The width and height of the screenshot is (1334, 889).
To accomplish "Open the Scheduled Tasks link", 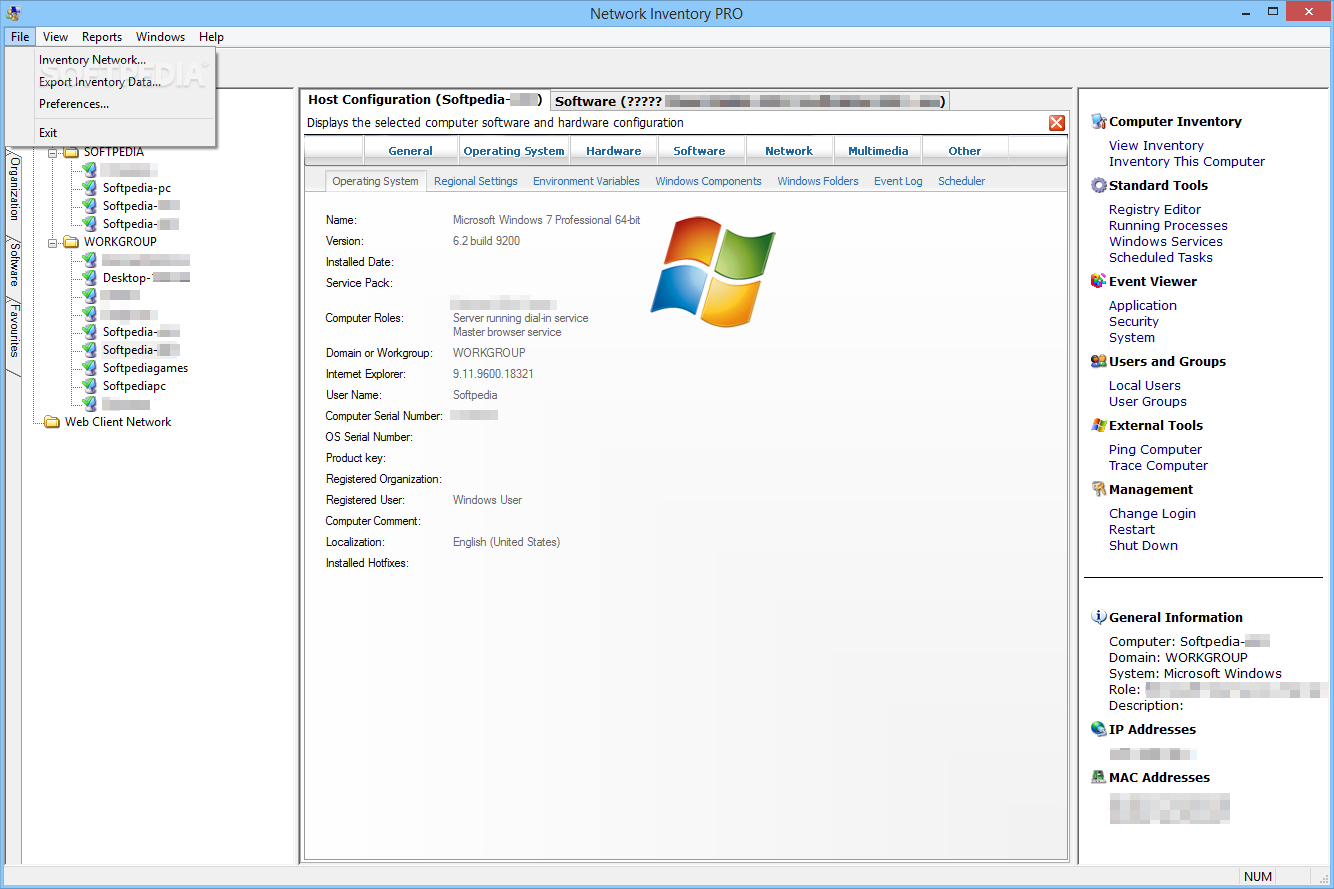I will [1161, 257].
